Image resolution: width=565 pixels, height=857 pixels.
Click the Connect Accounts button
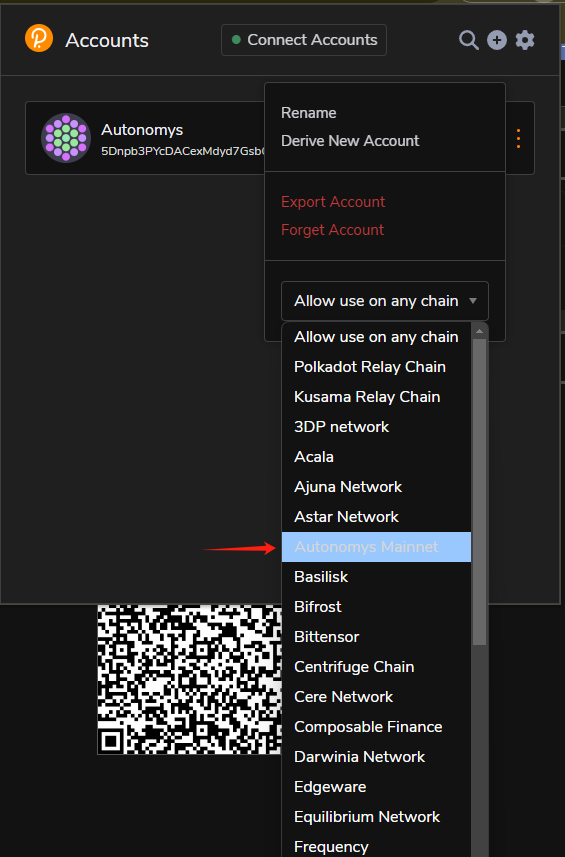(304, 40)
